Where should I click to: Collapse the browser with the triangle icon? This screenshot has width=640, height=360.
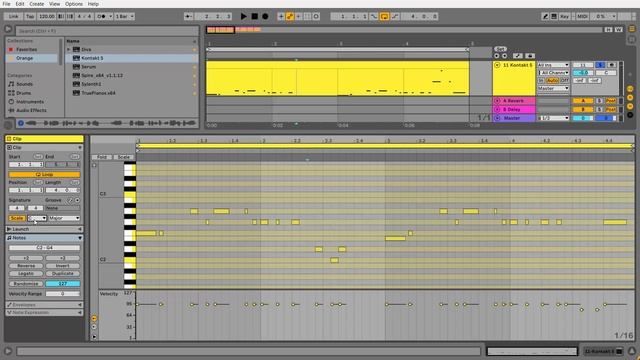8,29
